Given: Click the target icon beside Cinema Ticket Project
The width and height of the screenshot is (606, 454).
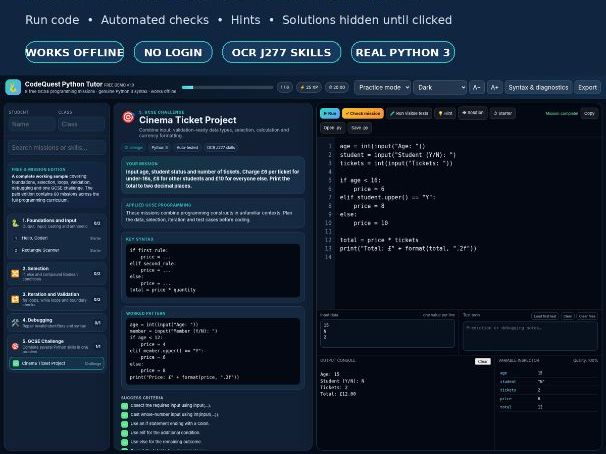Looking at the screenshot, I should [128, 117].
